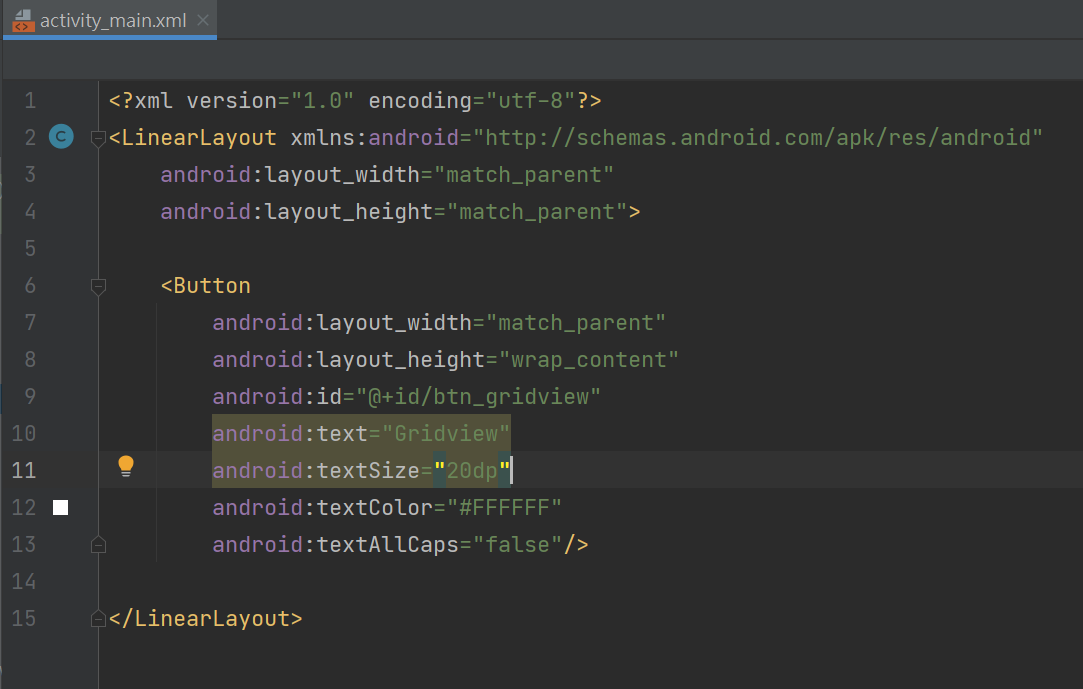The height and width of the screenshot is (689, 1083).
Task: Click the fold end marker at closing LinearLayout
Action: (x=98, y=619)
